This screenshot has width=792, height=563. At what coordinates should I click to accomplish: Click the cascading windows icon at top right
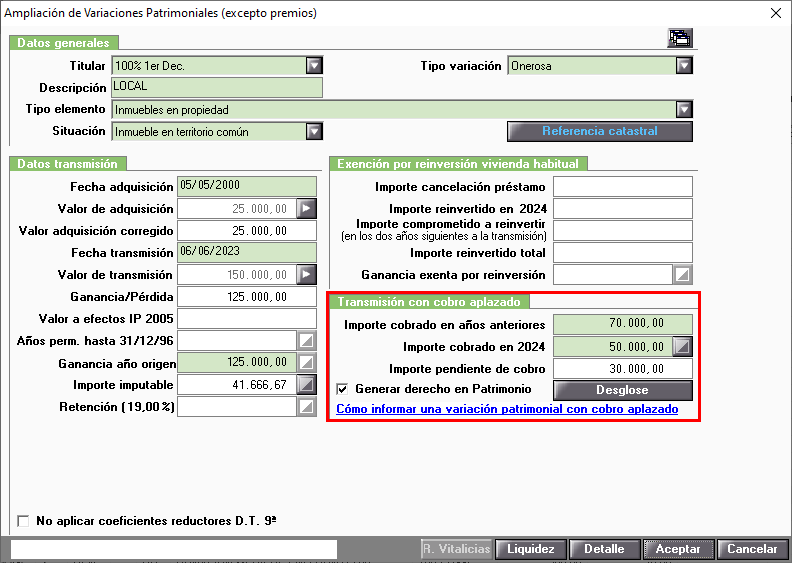[680, 38]
